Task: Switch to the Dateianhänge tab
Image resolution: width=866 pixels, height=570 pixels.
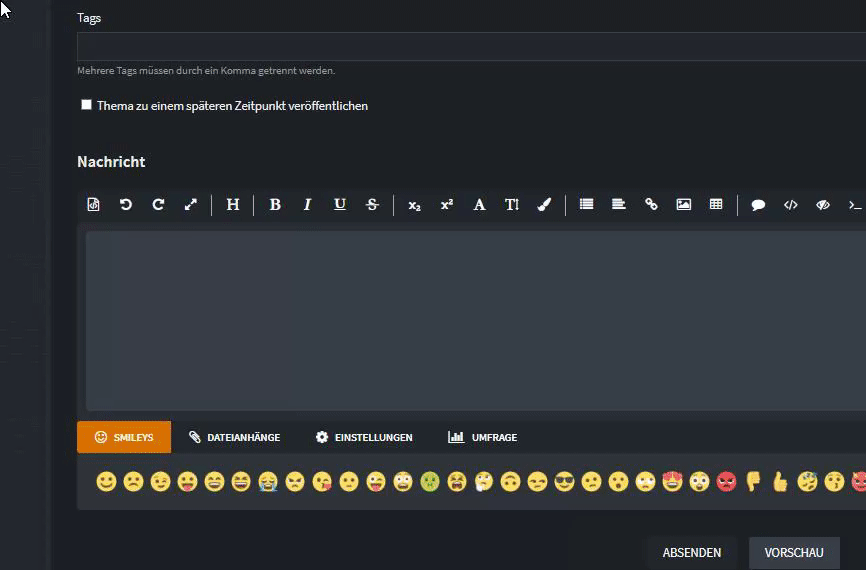Action: pos(234,437)
